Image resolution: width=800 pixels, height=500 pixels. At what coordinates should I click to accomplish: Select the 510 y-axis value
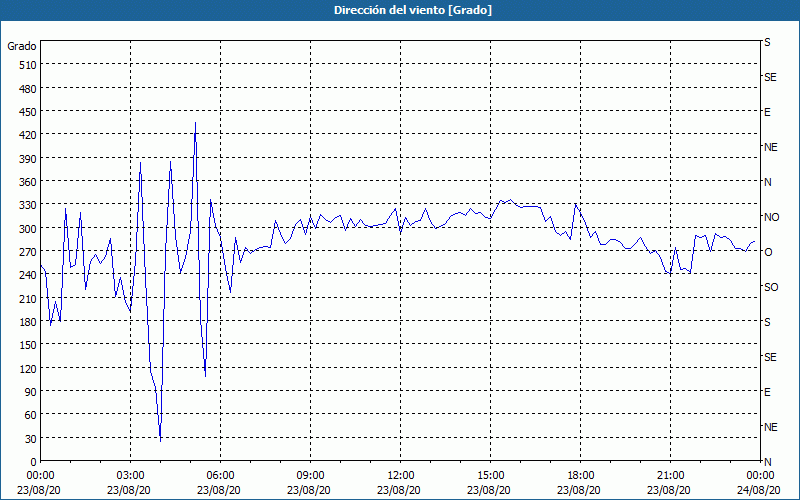click(x=28, y=65)
